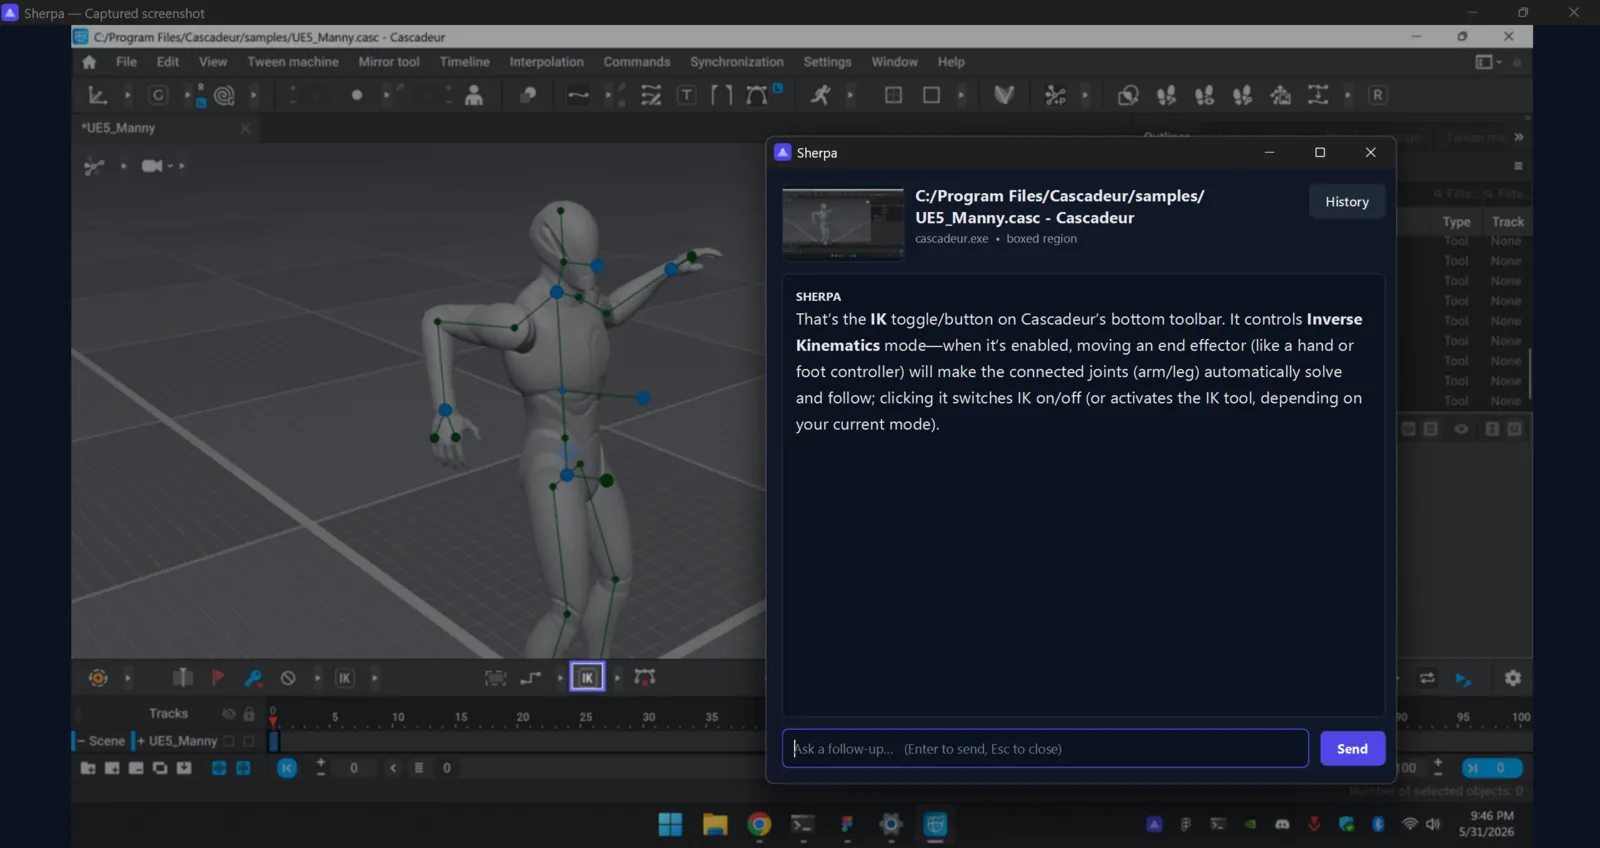
Task: Toggle second checkbox on UE5_Manny track
Action: tap(249, 741)
